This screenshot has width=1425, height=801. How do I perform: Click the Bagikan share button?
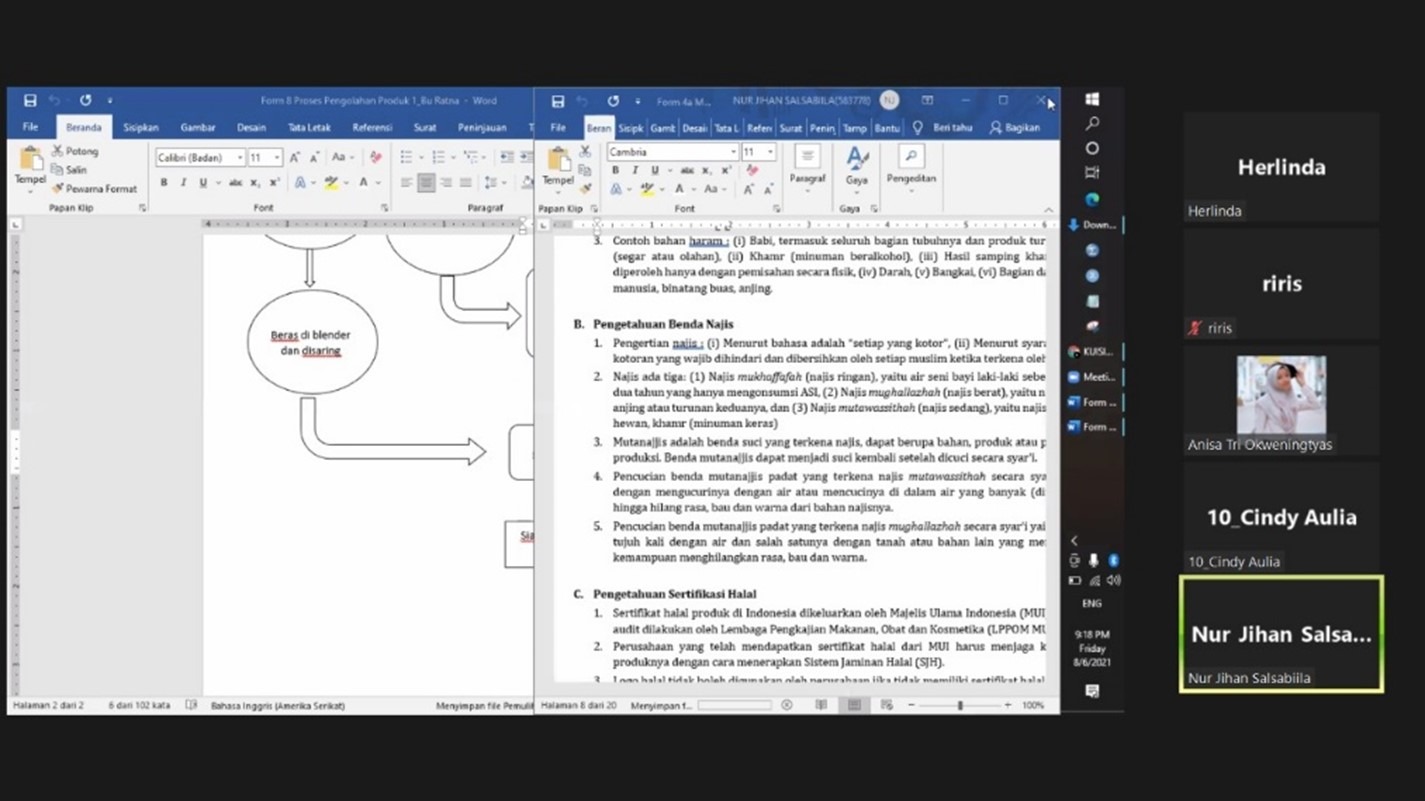(1014, 128)
